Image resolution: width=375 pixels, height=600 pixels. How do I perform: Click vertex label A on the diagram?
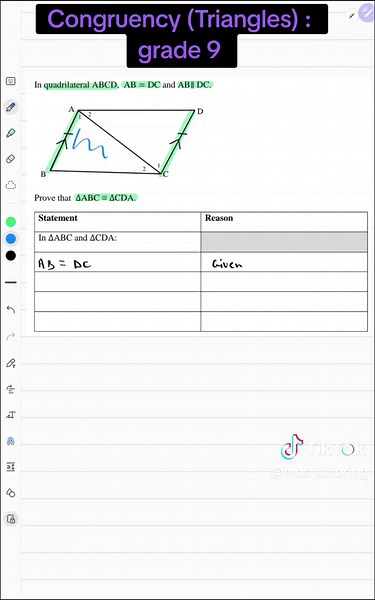point(71,110)
